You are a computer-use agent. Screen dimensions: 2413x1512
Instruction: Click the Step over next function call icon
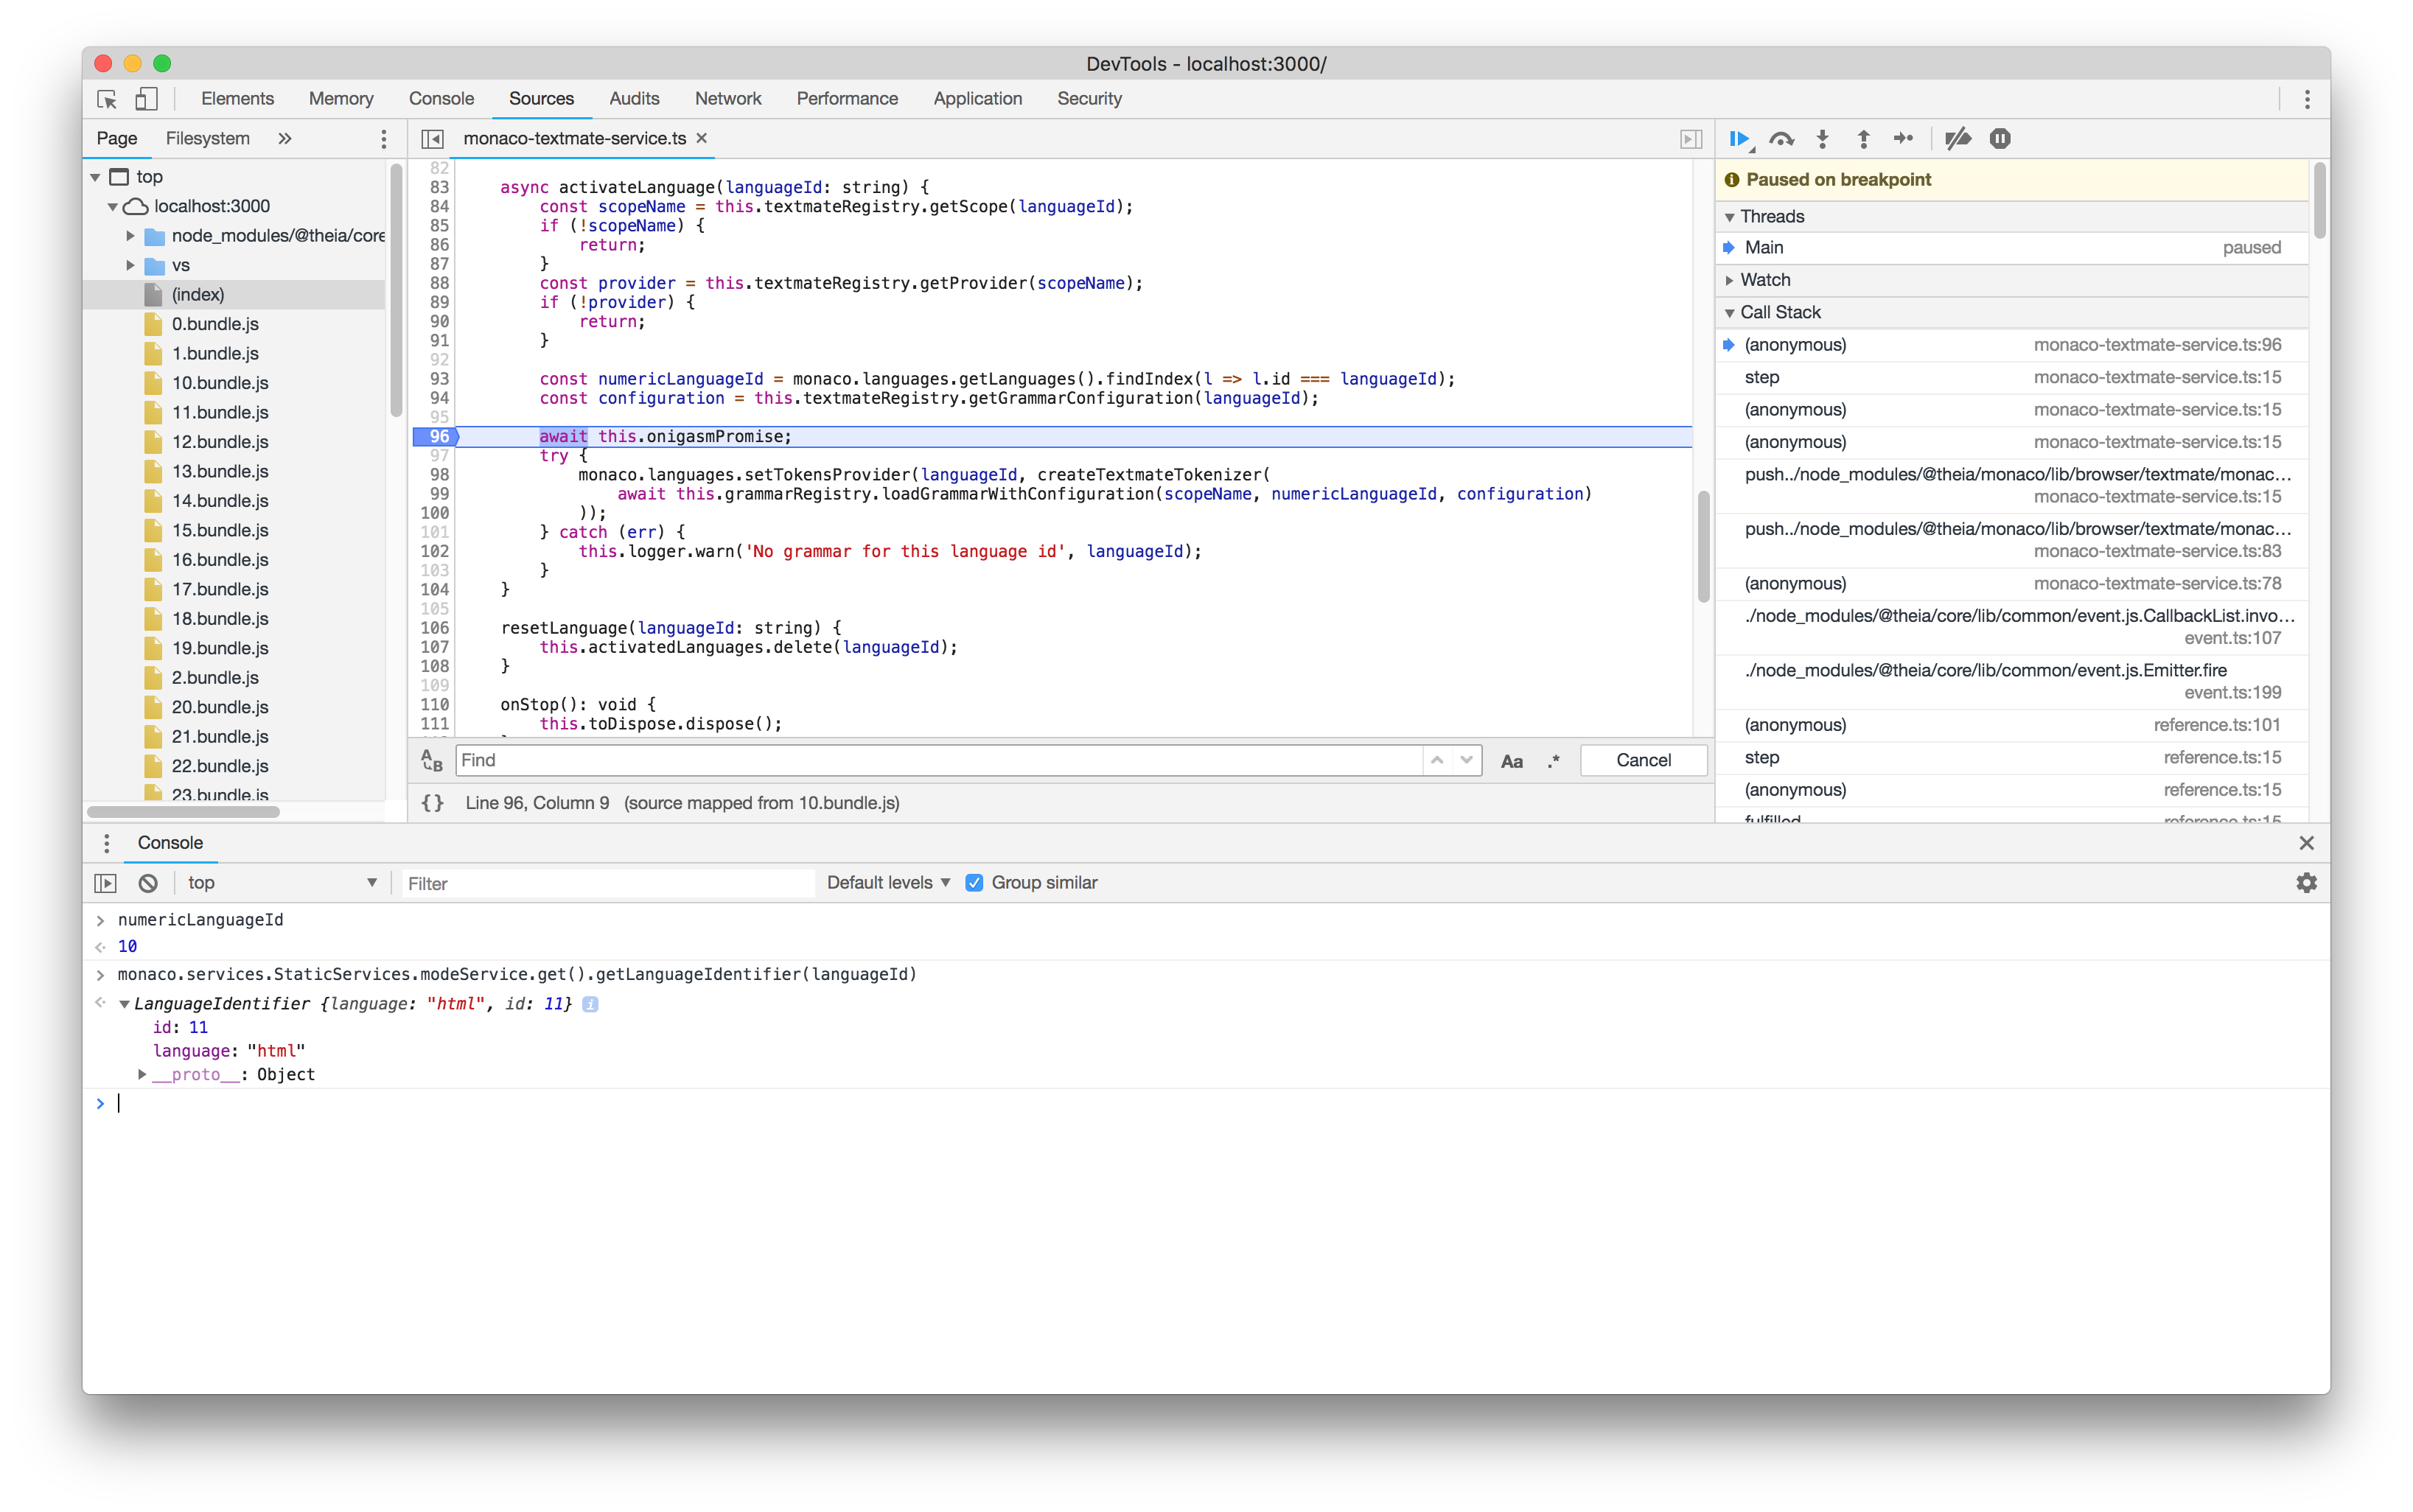pos(1782,139)
